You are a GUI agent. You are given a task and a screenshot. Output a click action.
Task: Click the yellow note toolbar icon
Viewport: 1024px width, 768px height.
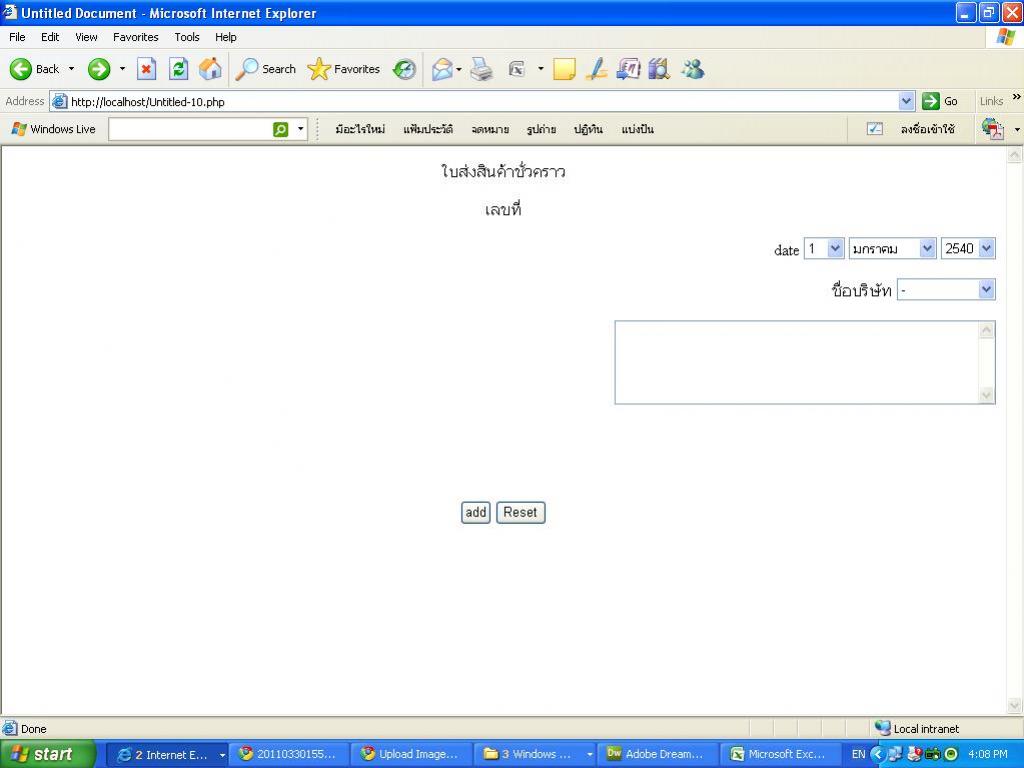tap(564, 69)
